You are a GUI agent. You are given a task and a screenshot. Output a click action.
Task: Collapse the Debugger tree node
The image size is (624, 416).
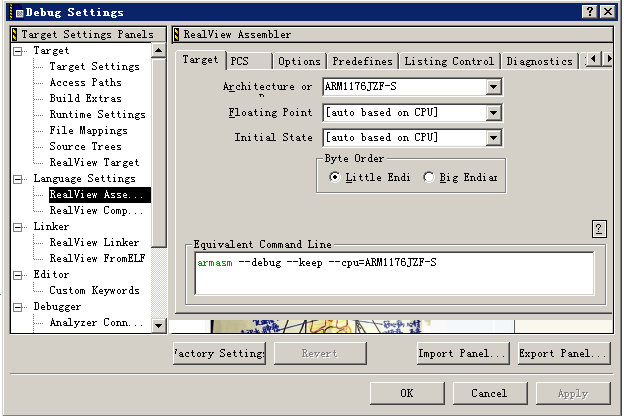[x=18, y=307]
